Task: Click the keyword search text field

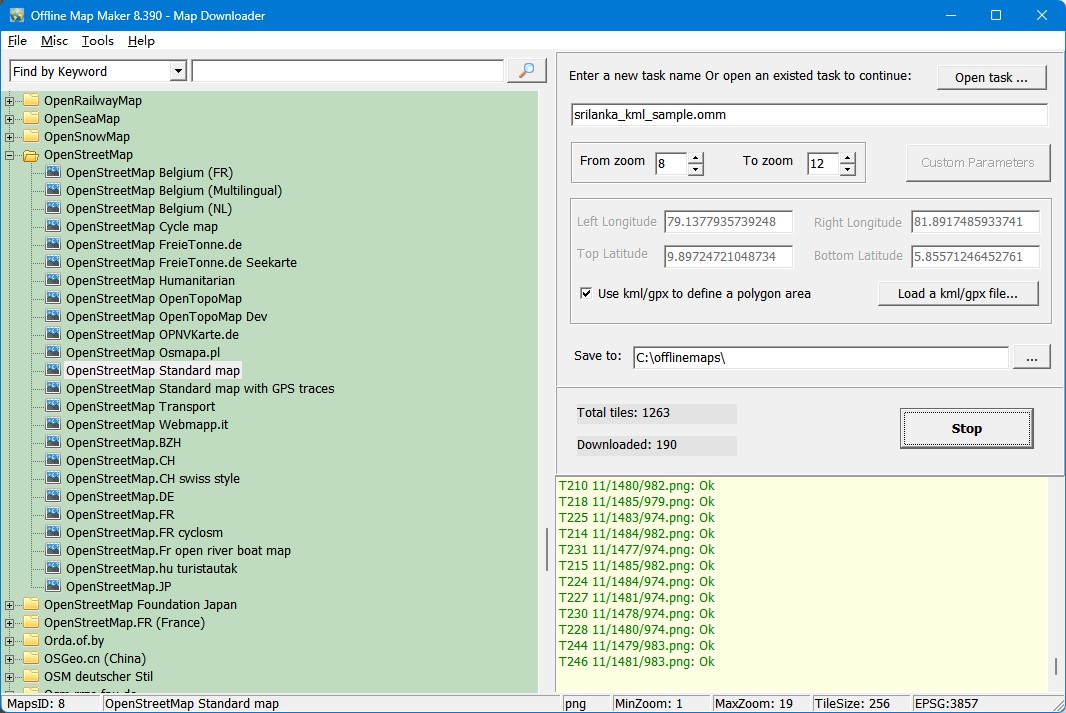Action: click(x=347, y=71)
